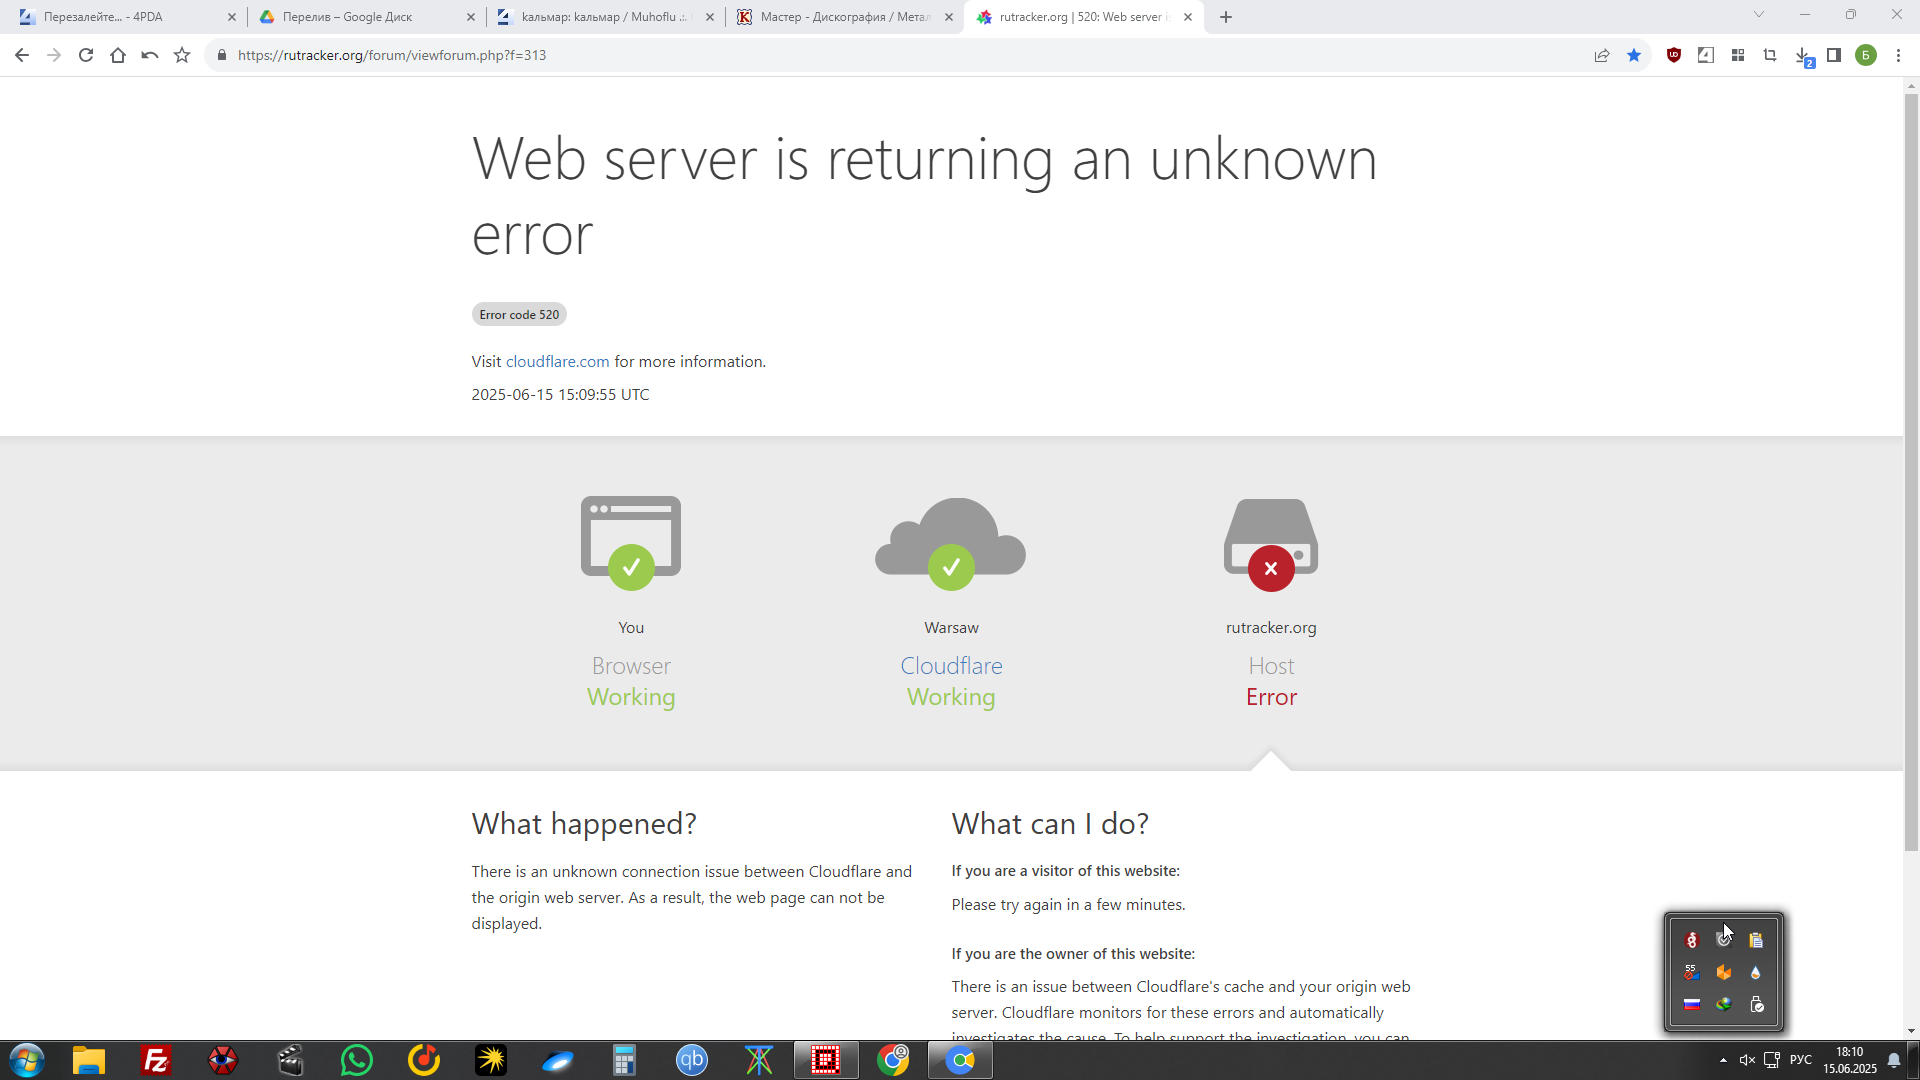Click the address bar URL field
This screenshot has height=1080, width=1920.
(x=900, y=55)
